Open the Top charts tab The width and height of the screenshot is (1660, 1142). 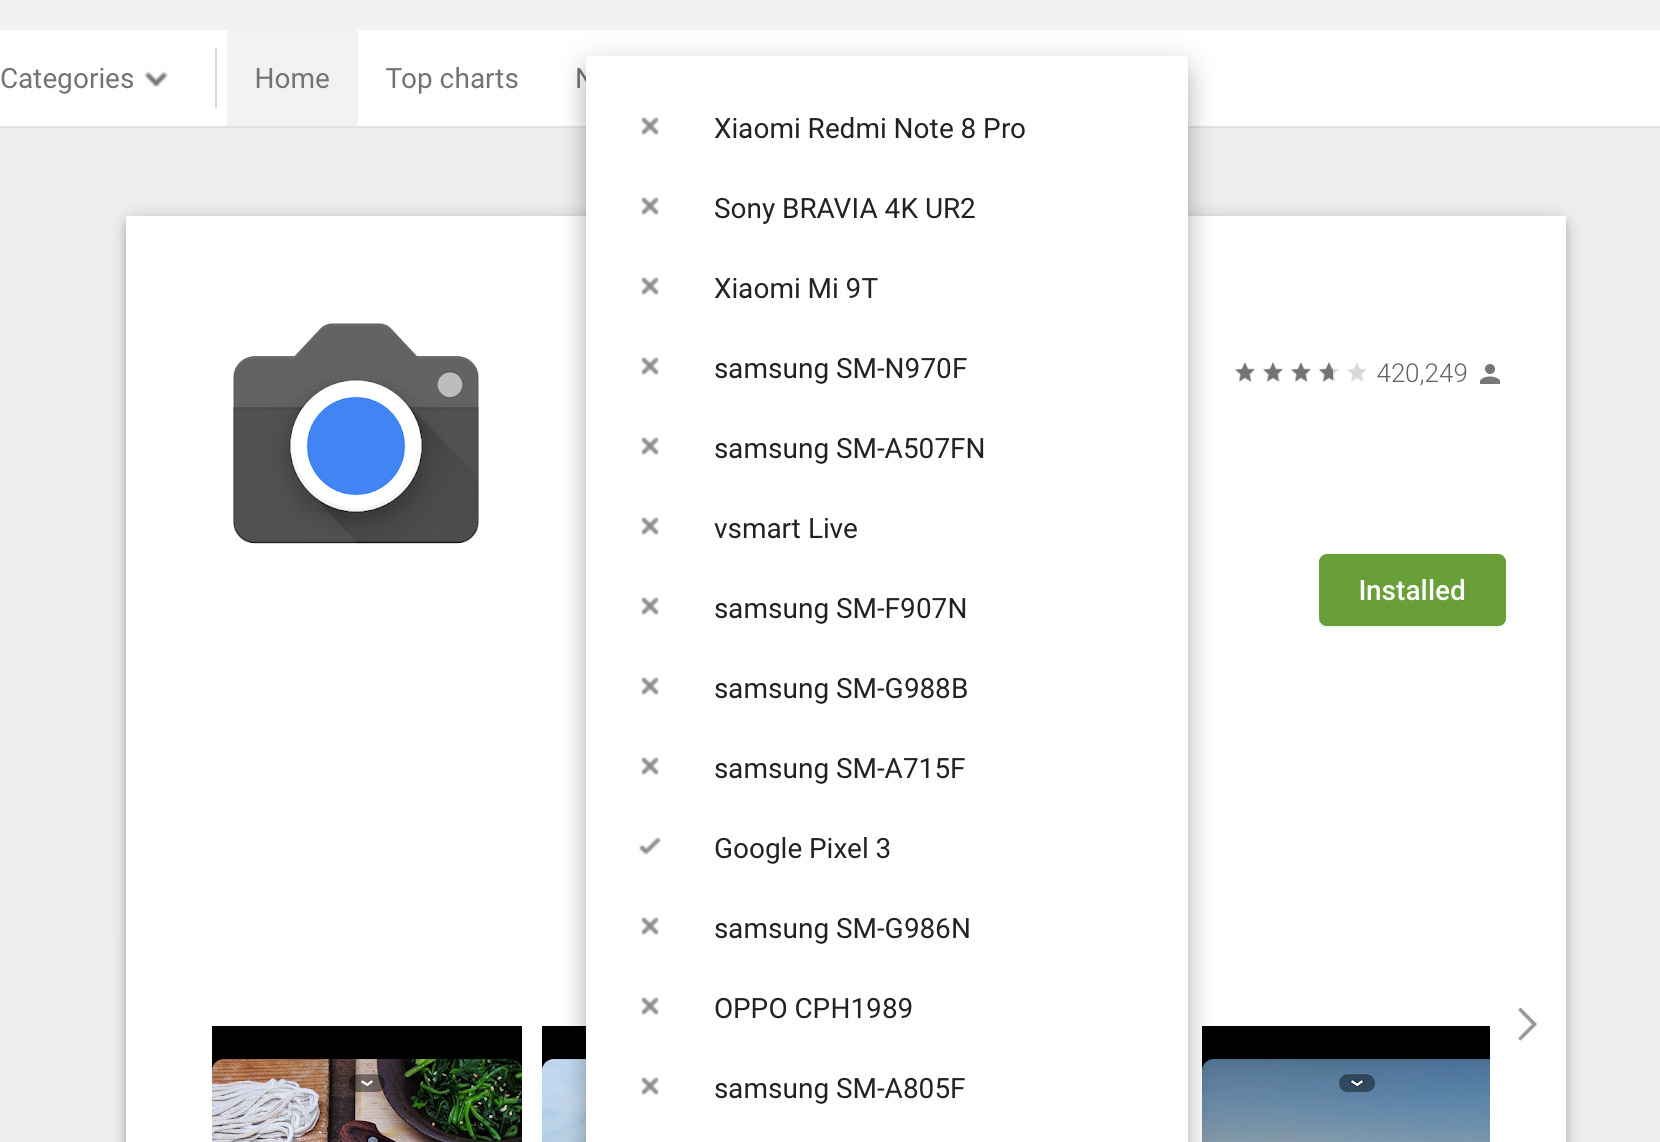(x=452, y=78)
